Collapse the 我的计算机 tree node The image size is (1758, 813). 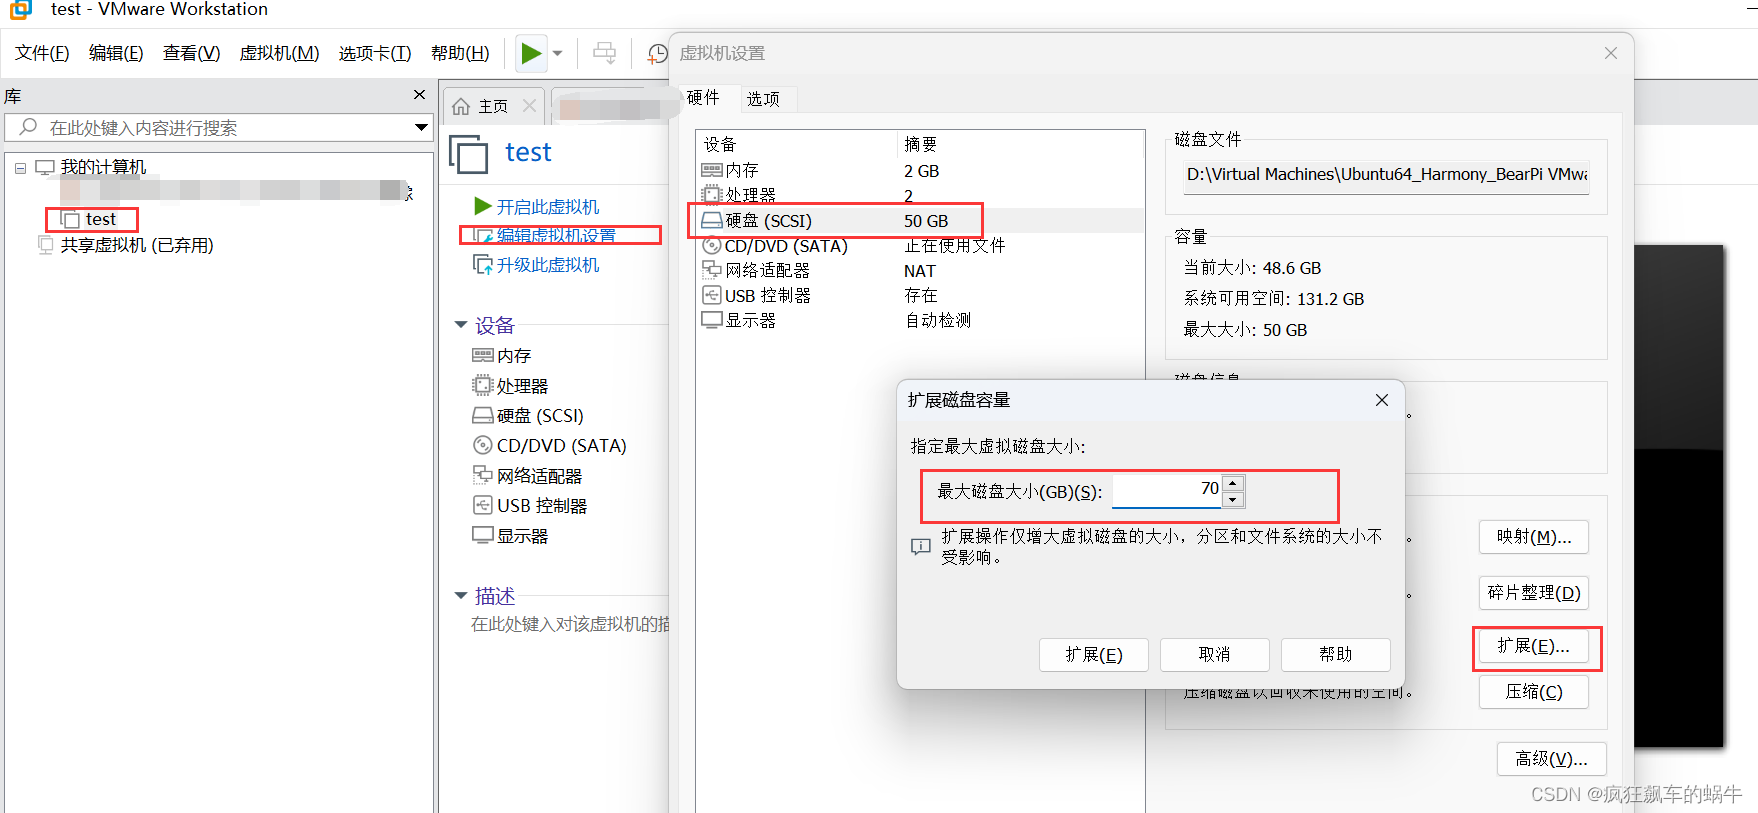[x=20, y=168]
